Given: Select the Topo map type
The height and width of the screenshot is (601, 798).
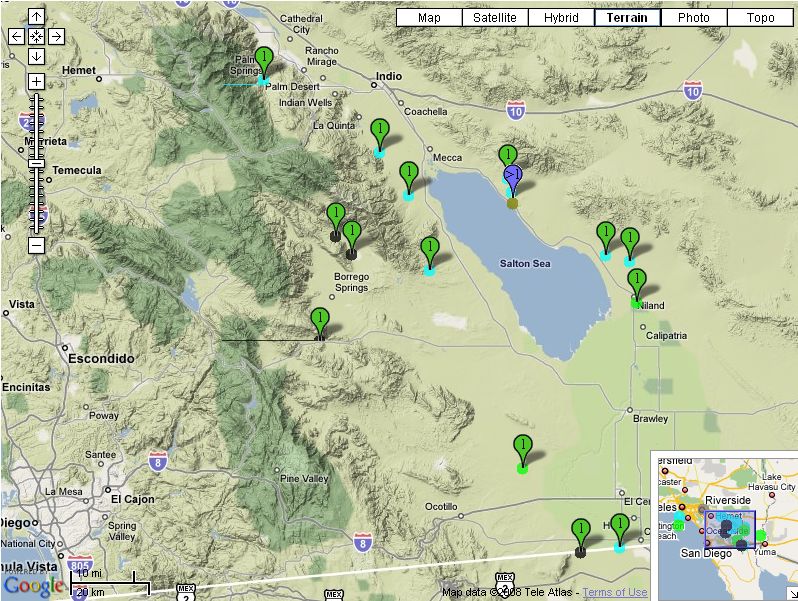Looking at the screenshot, I should 759,17.
